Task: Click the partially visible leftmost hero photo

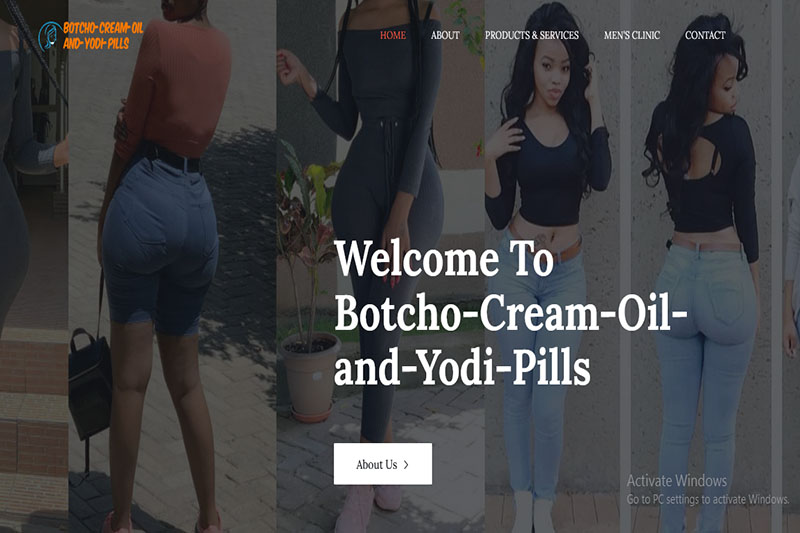Action: pos(34,266)
